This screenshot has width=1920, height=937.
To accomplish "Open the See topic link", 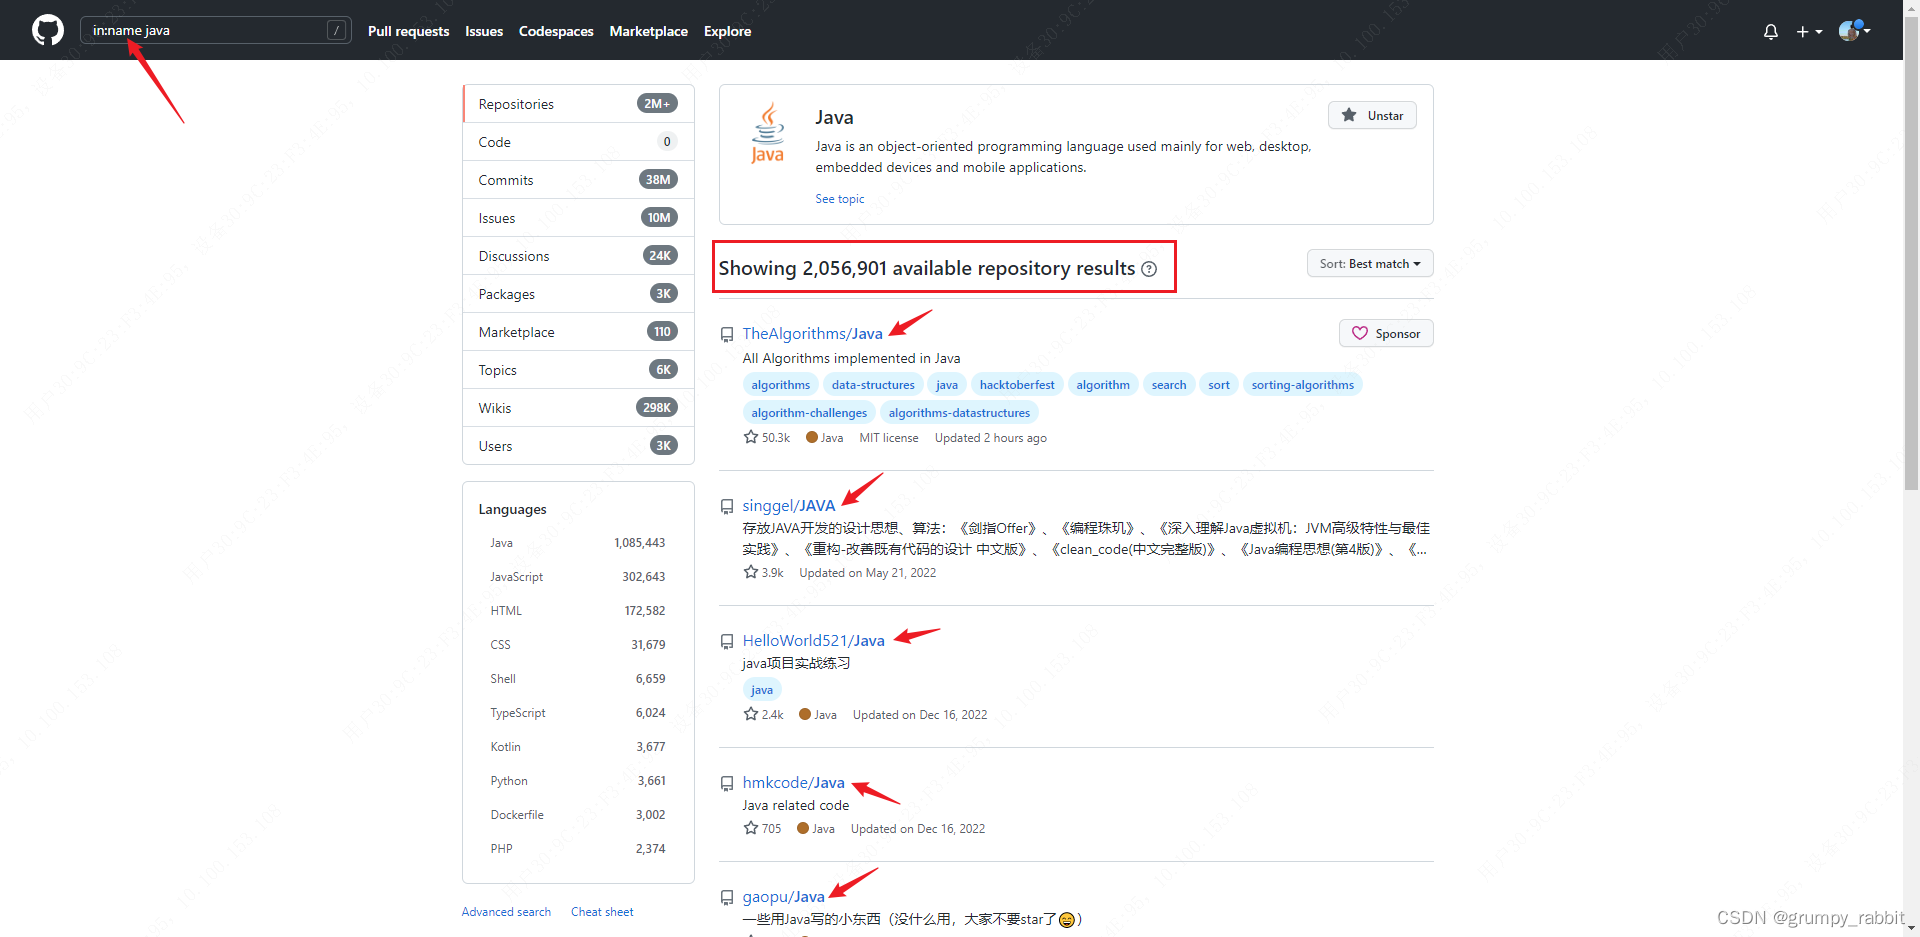I will 839,199.
